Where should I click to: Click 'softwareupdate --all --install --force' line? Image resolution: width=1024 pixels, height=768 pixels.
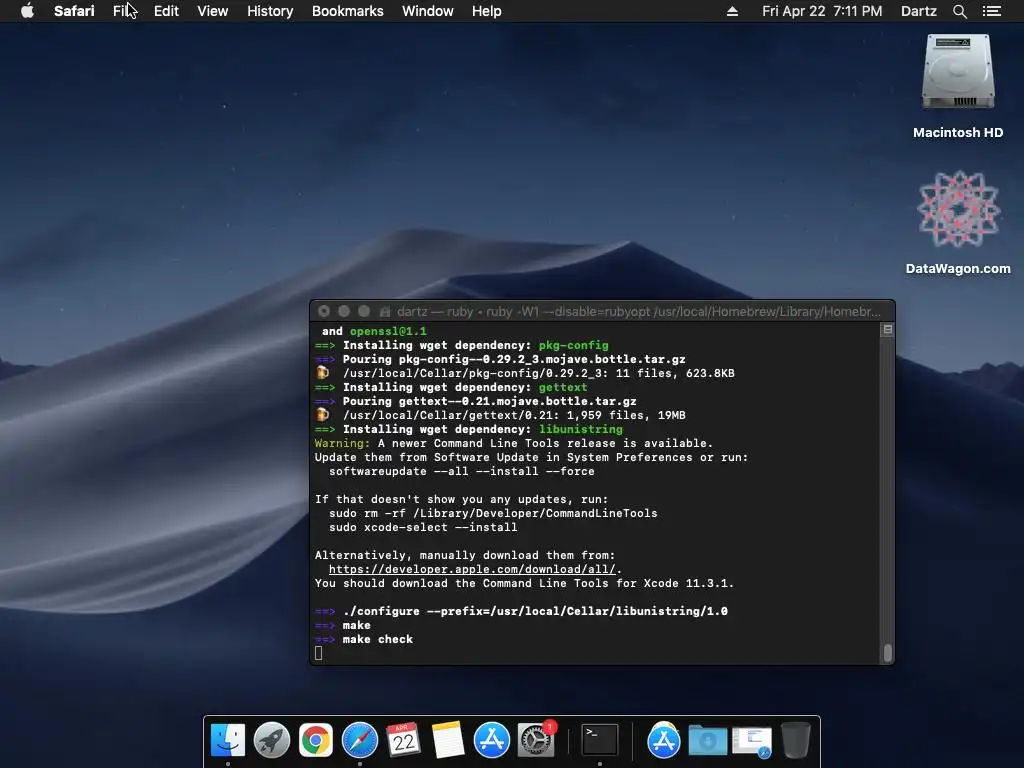click(x=462, y=471)
